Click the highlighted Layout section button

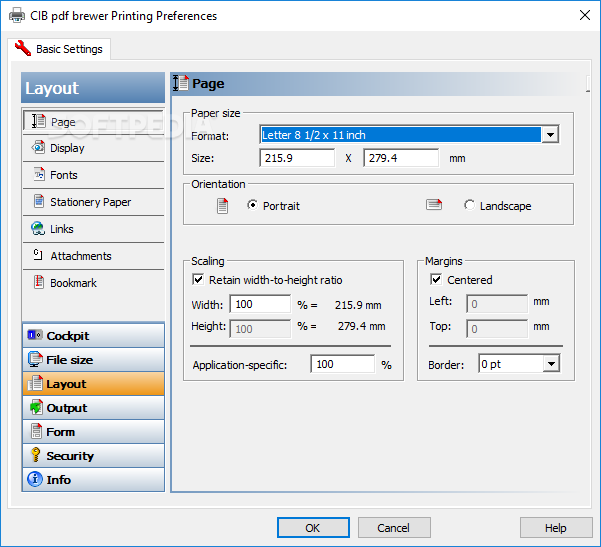pyautogui.click(x=94, y=383)
